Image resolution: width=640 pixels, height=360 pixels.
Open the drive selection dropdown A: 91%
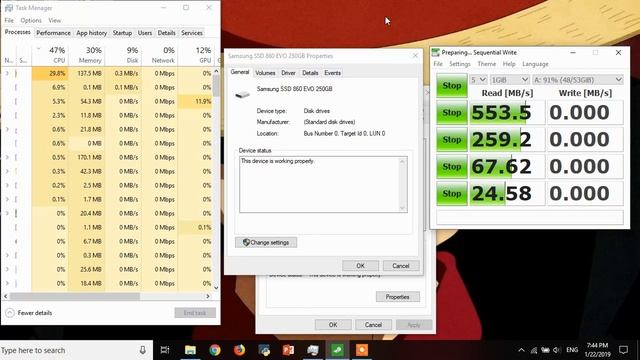pyautogui.click(x=578, y=80)
